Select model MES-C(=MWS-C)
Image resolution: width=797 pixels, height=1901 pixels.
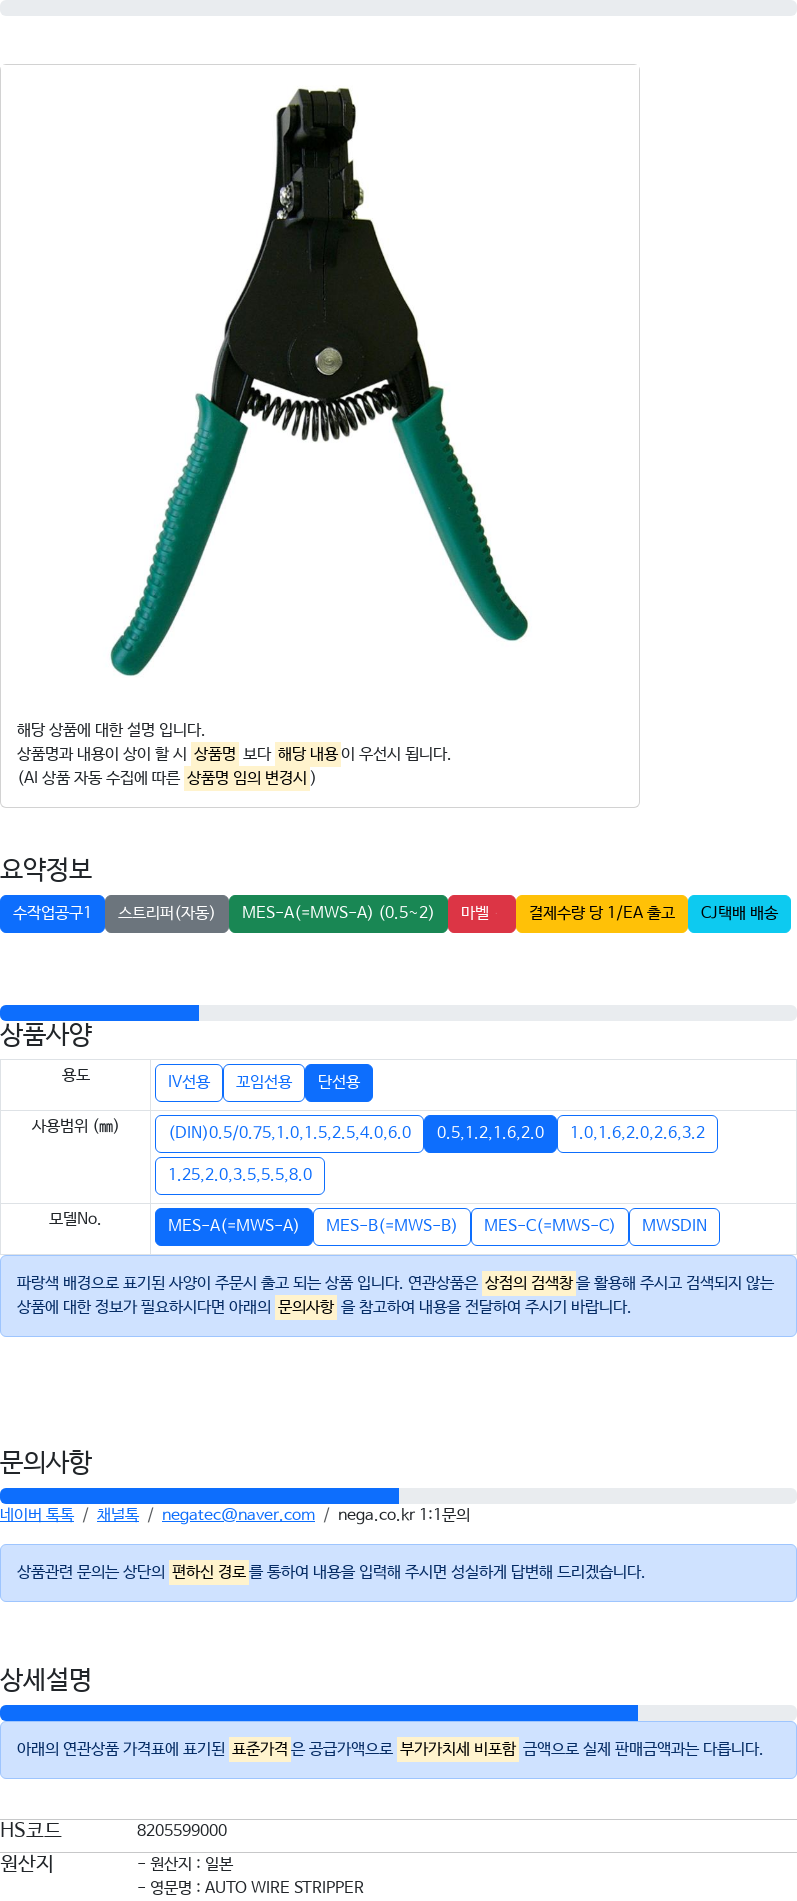tap(550, 1226)
